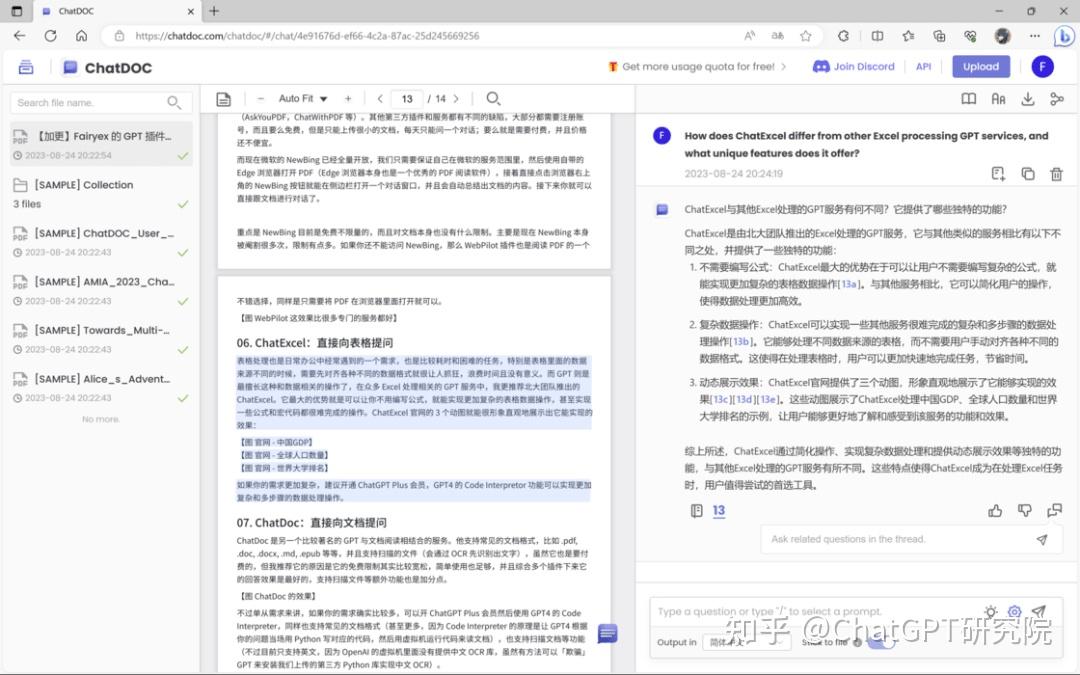Jump to source page 13 link

point(718,510)
